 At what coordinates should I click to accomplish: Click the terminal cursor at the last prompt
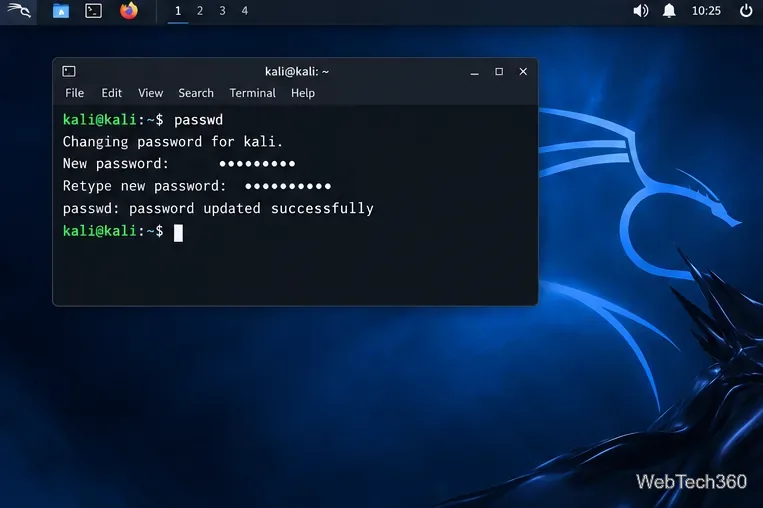pyautogui.click(x=179, y=233)
